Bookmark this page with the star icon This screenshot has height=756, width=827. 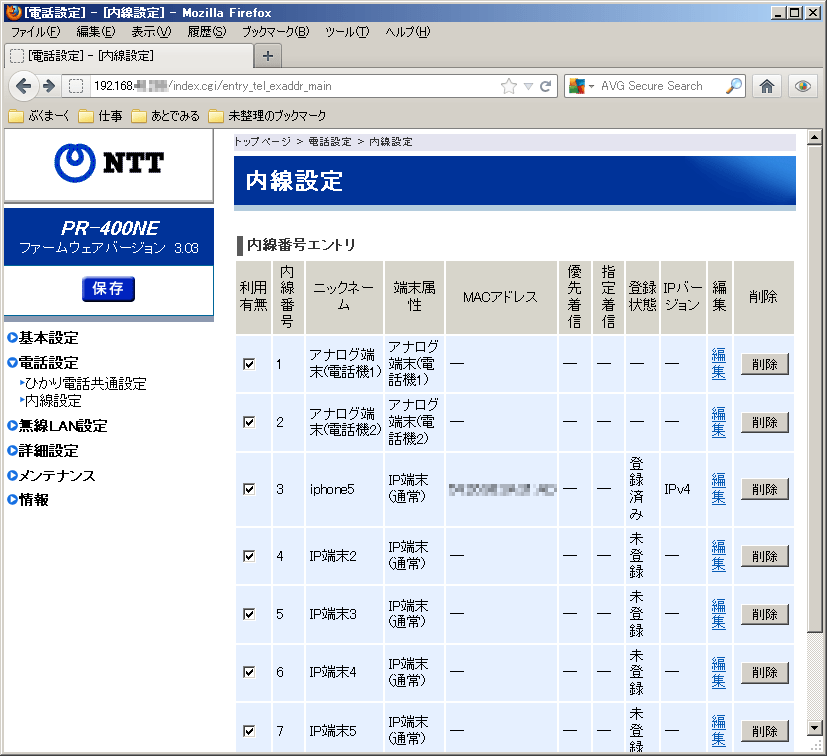[509, 86]
